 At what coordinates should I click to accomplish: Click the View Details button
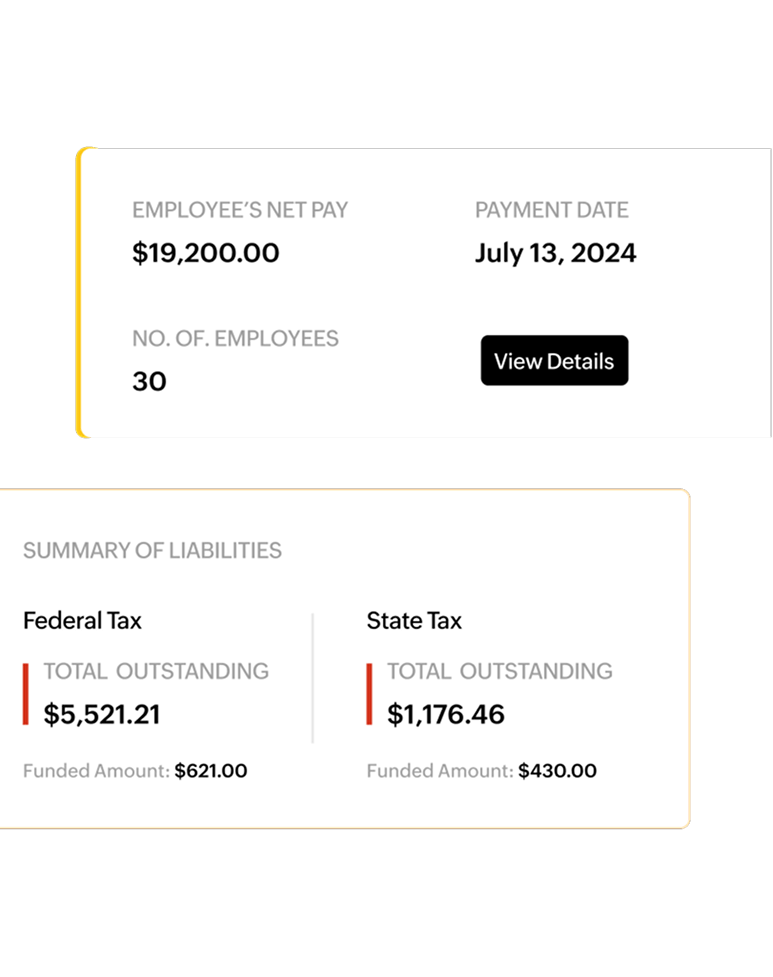click(554, 361)
